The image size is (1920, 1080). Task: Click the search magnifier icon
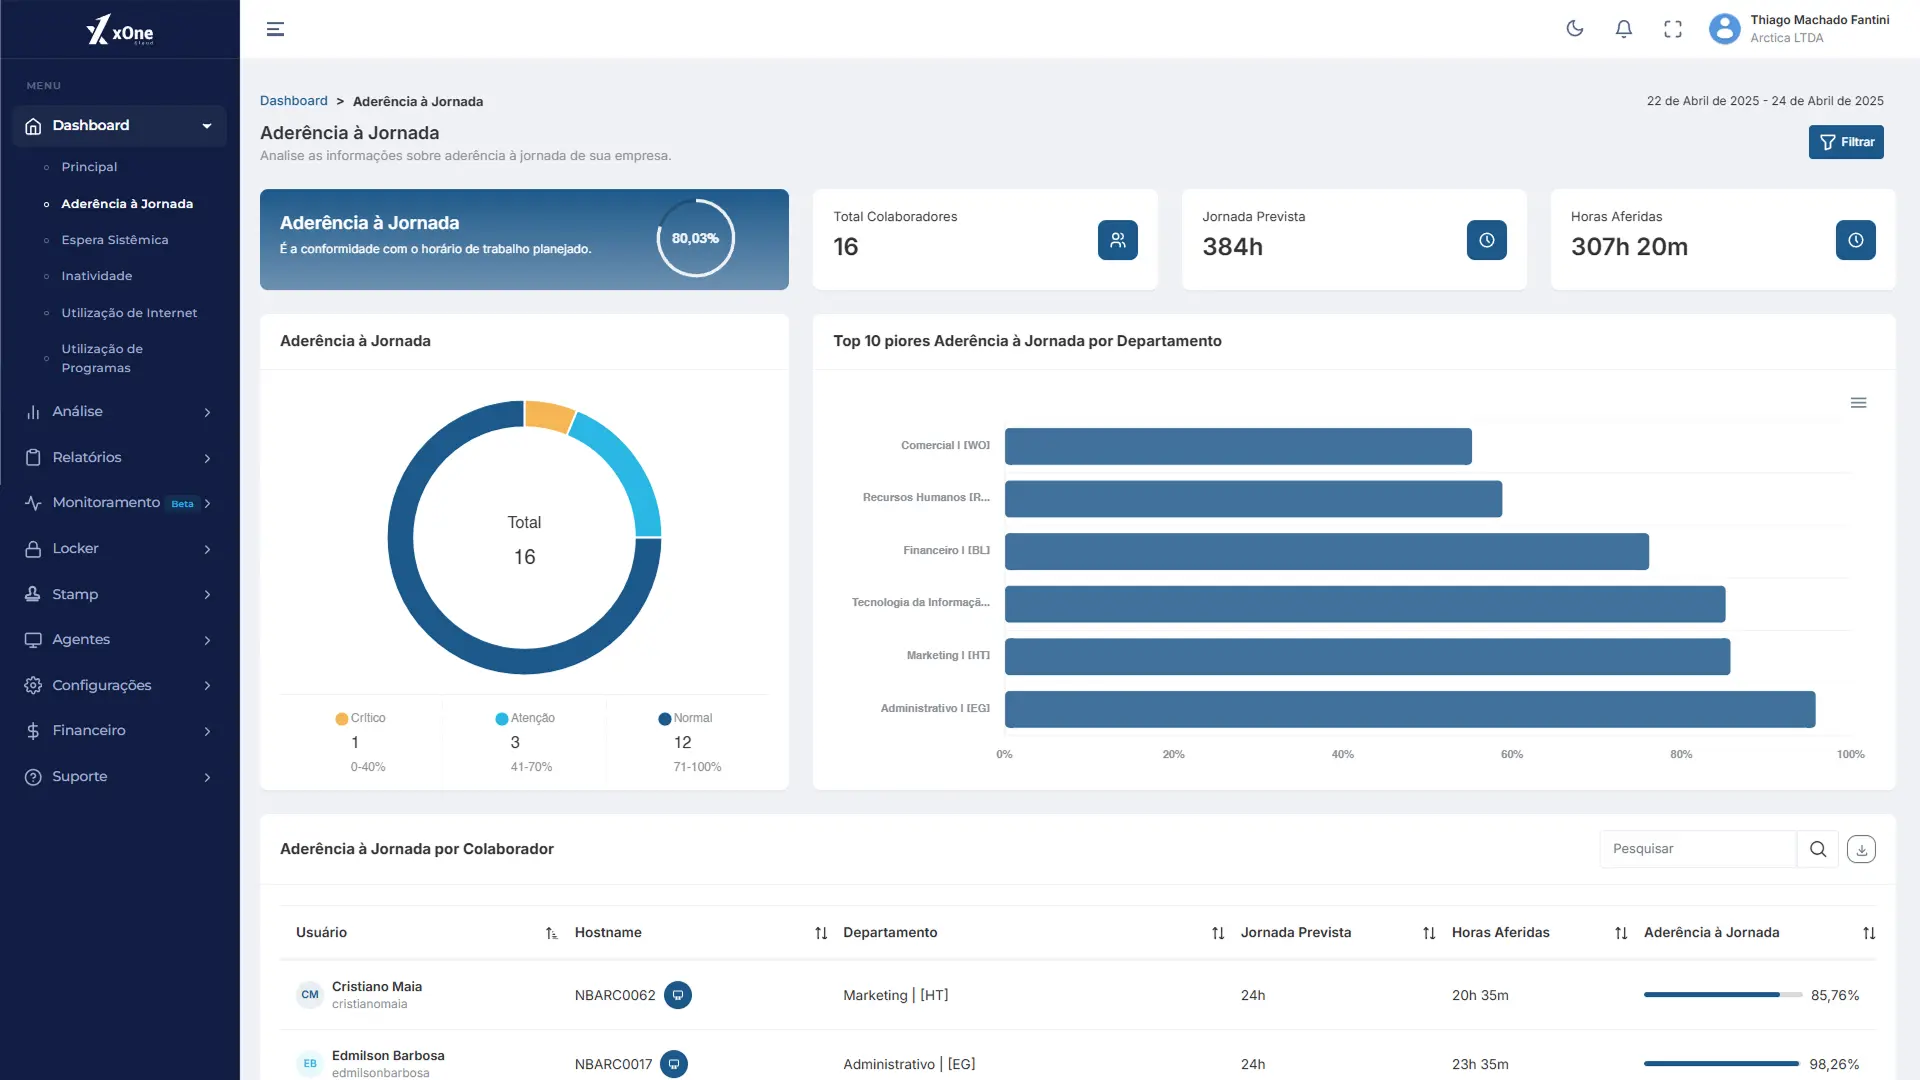coord(1818,849)
